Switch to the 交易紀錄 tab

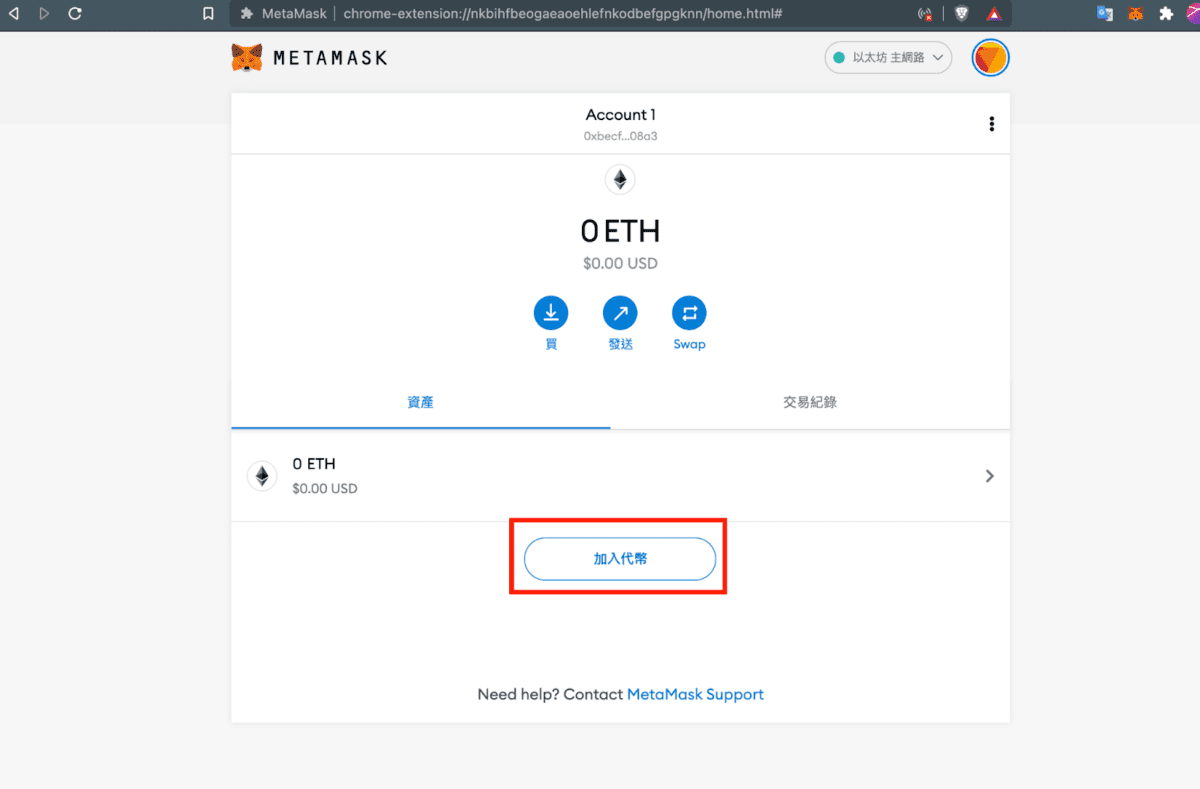[810, 402]
